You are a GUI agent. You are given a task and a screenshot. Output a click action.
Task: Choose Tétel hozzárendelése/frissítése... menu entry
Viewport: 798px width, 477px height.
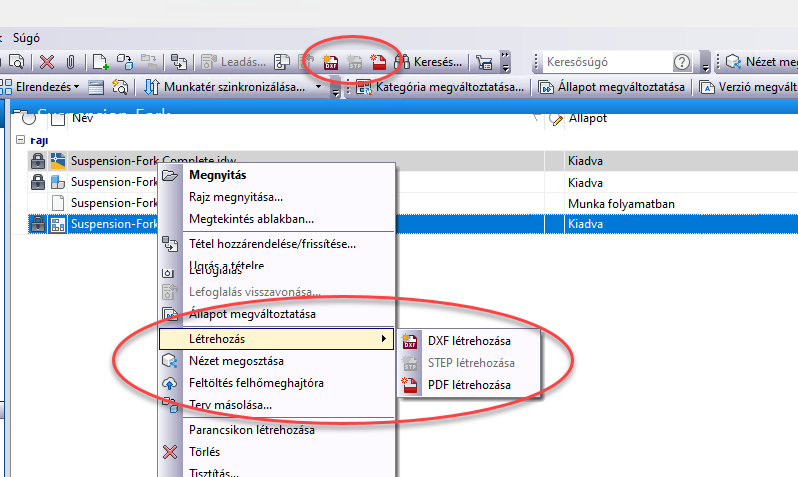(x=277, y=244)
